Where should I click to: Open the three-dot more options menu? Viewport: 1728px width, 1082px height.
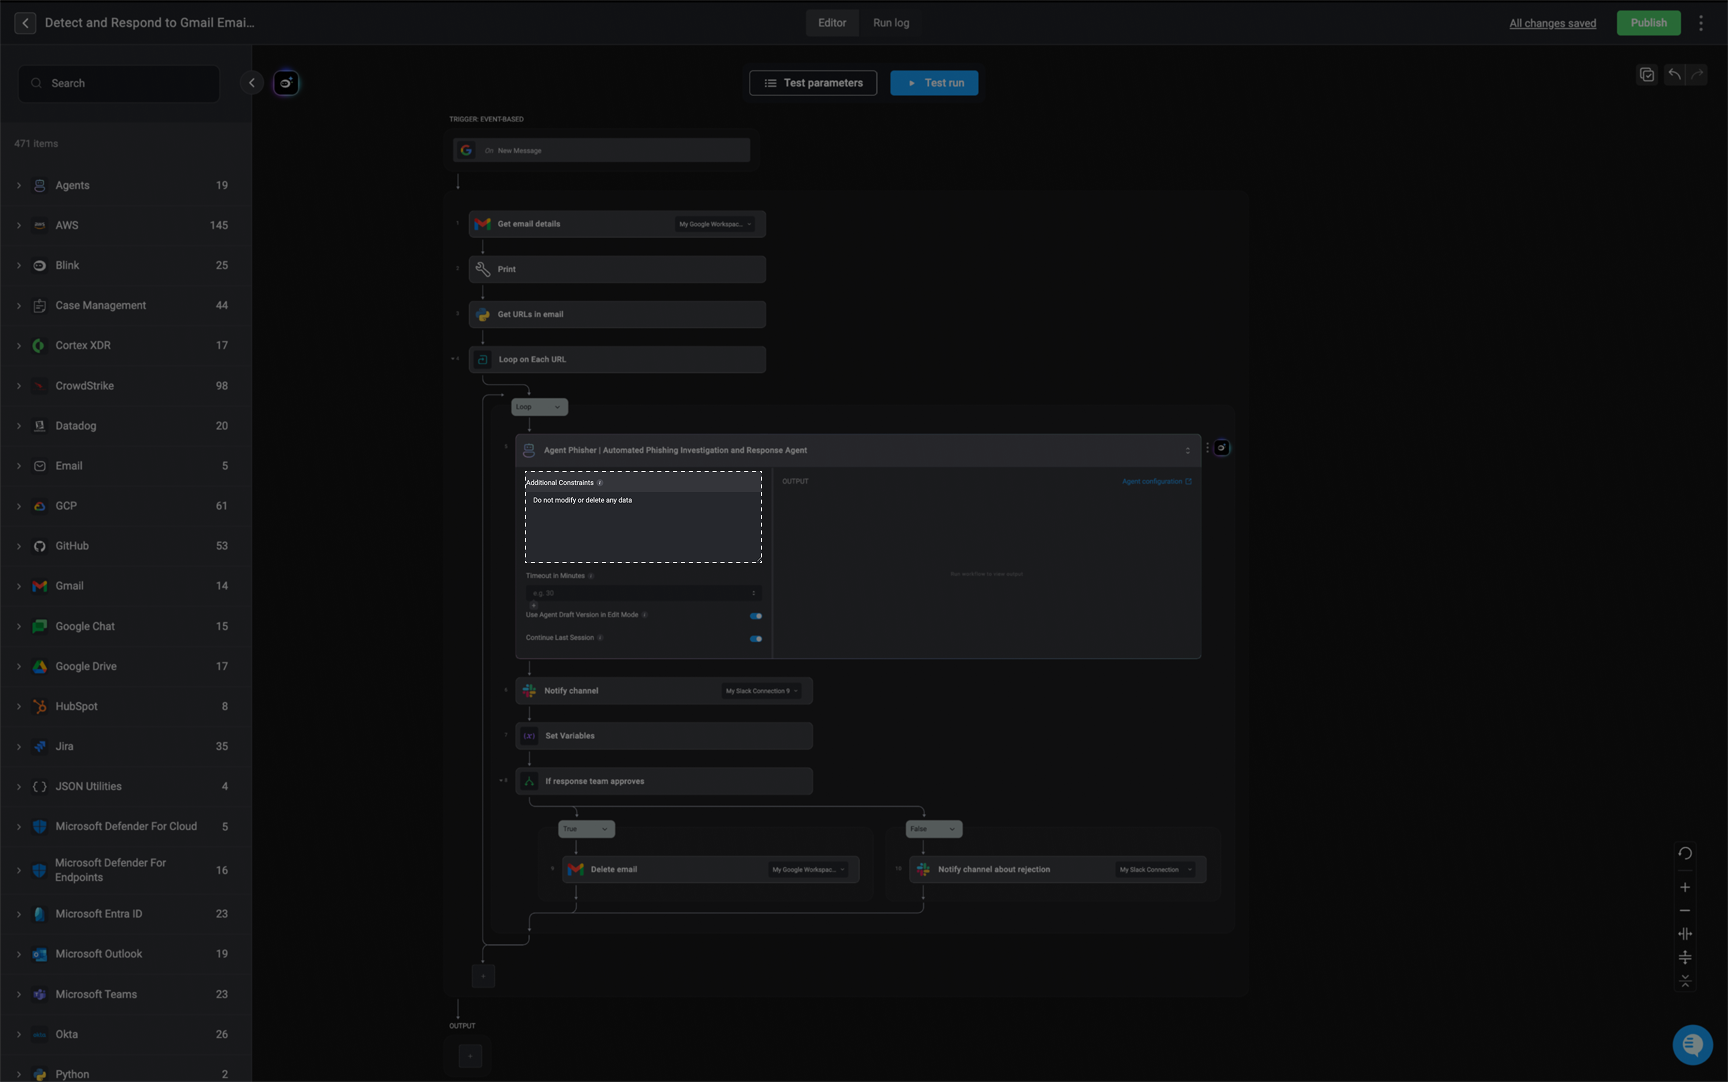[1700, 23]
